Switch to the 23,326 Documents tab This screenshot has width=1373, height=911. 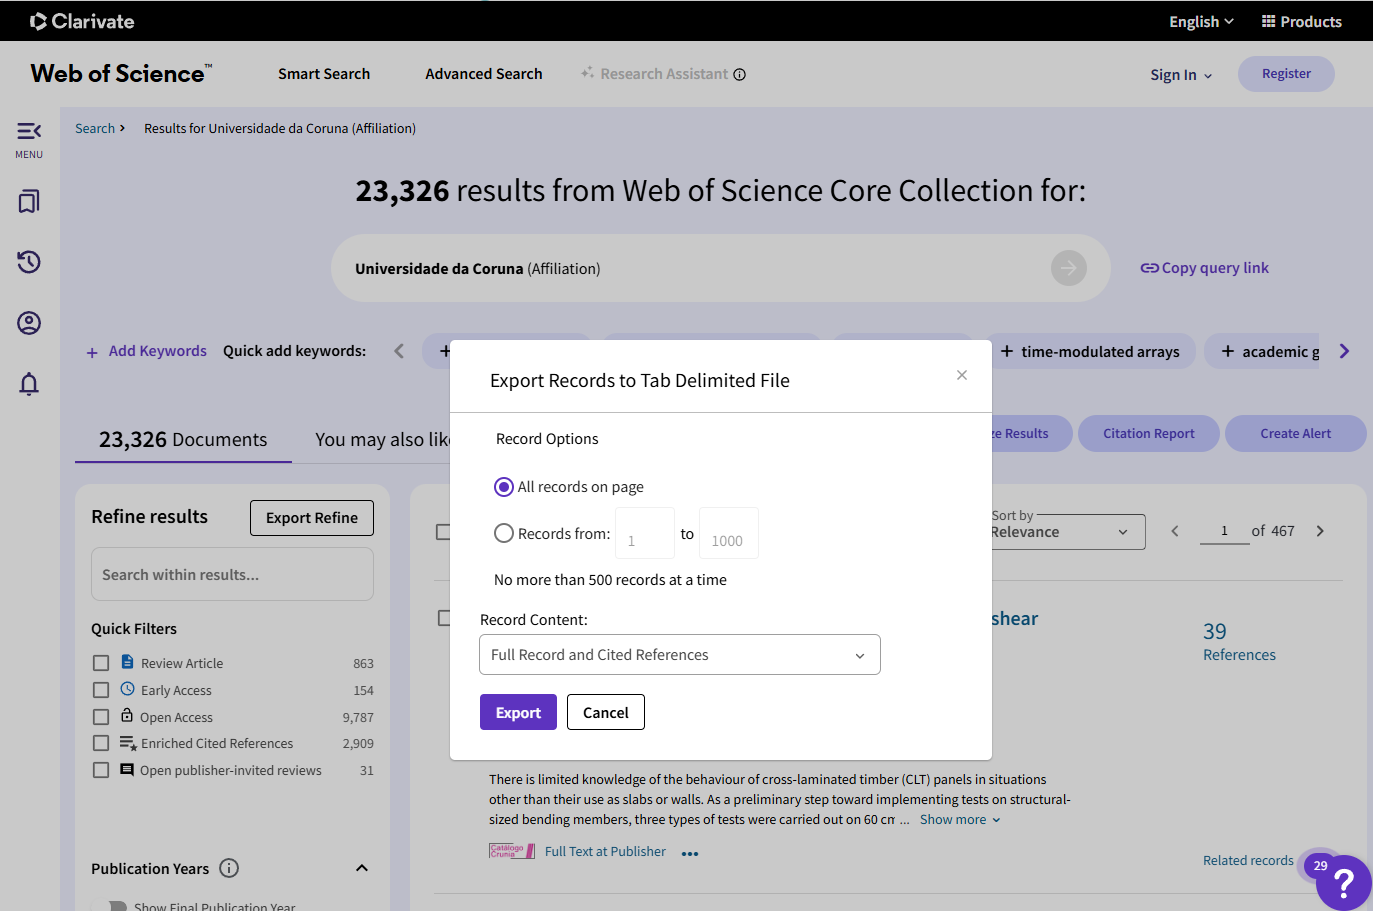tap(183, 440)
